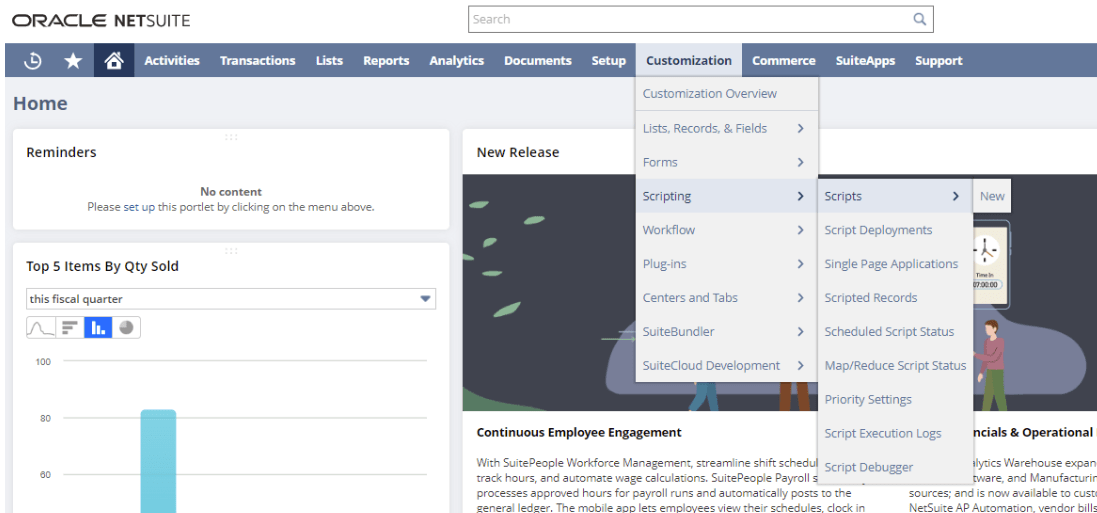1097x513 pixels.
Task: Go to the Home house icon
Action: pos(114,61)
